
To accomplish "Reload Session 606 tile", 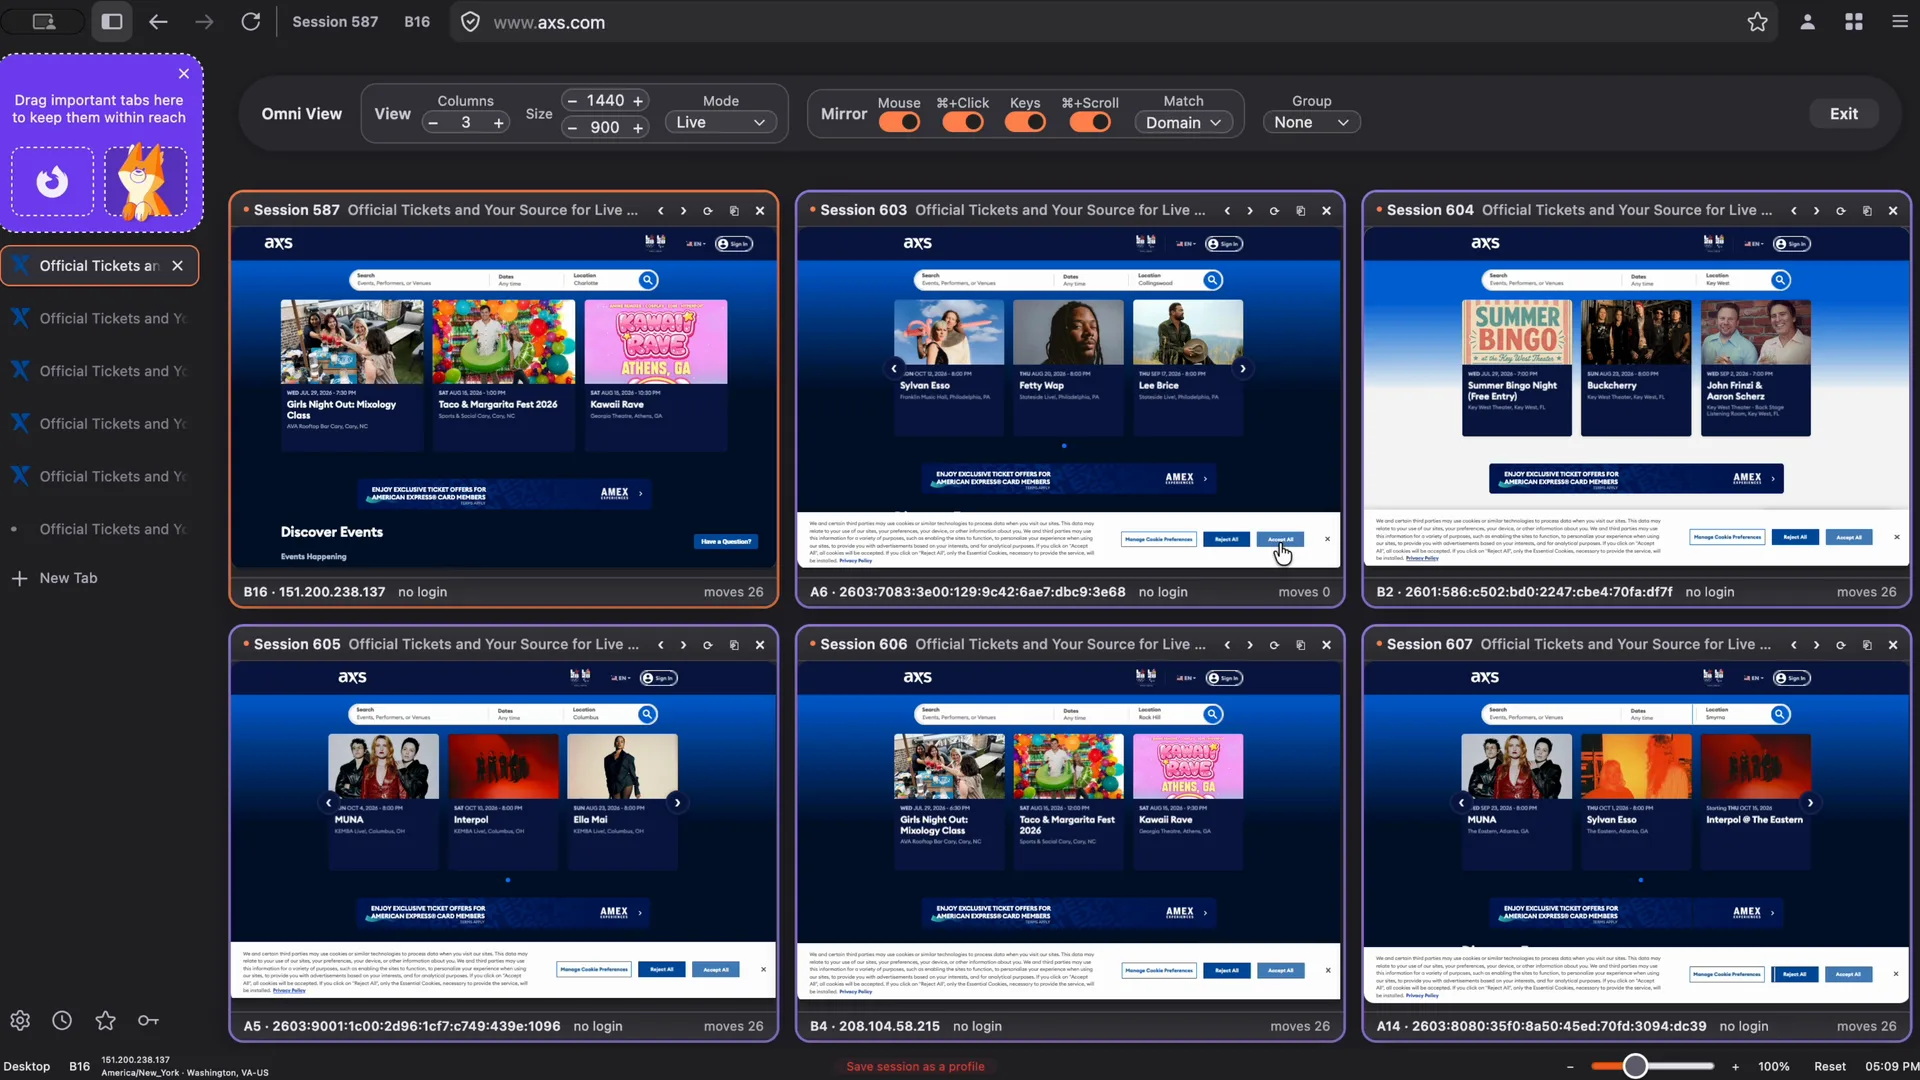I will (1274, 645).
